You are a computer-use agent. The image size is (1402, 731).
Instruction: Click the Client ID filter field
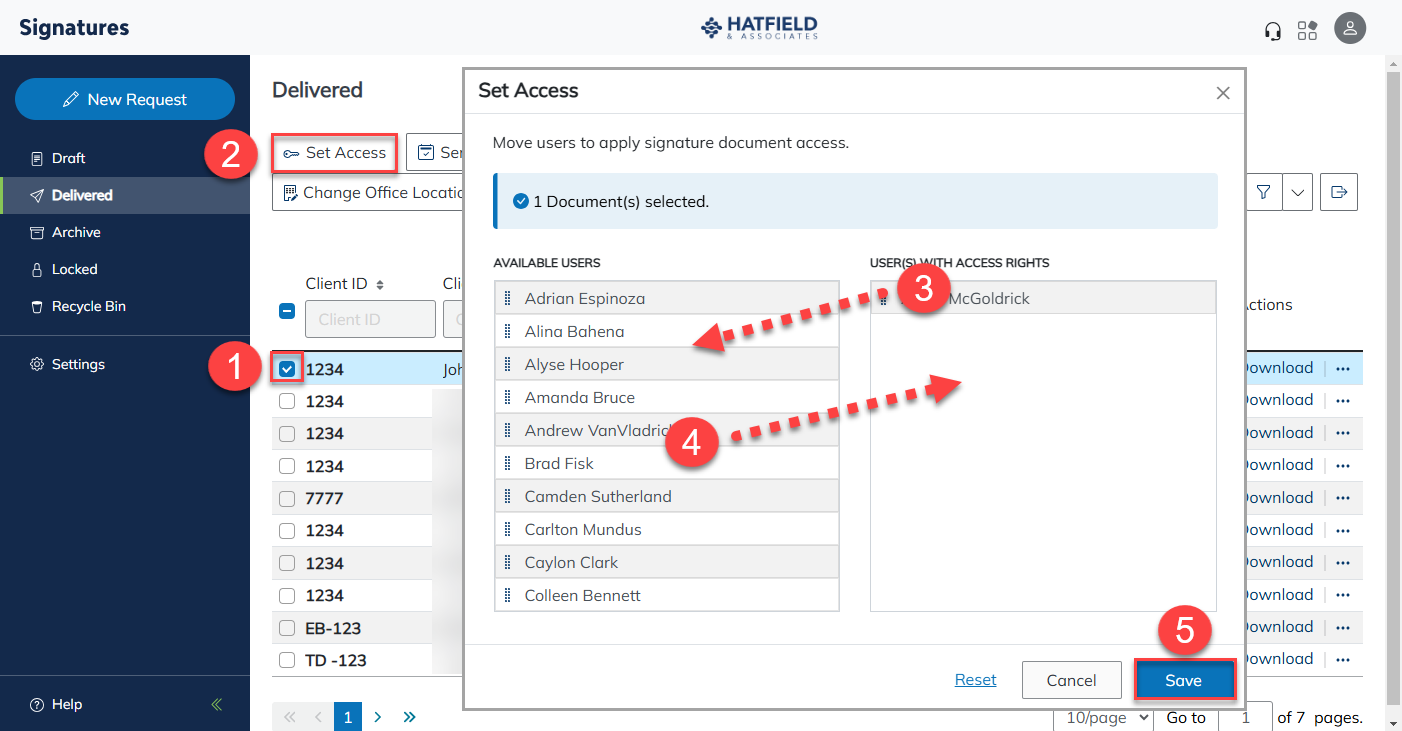pyautogui.click(x=370, y=319)
